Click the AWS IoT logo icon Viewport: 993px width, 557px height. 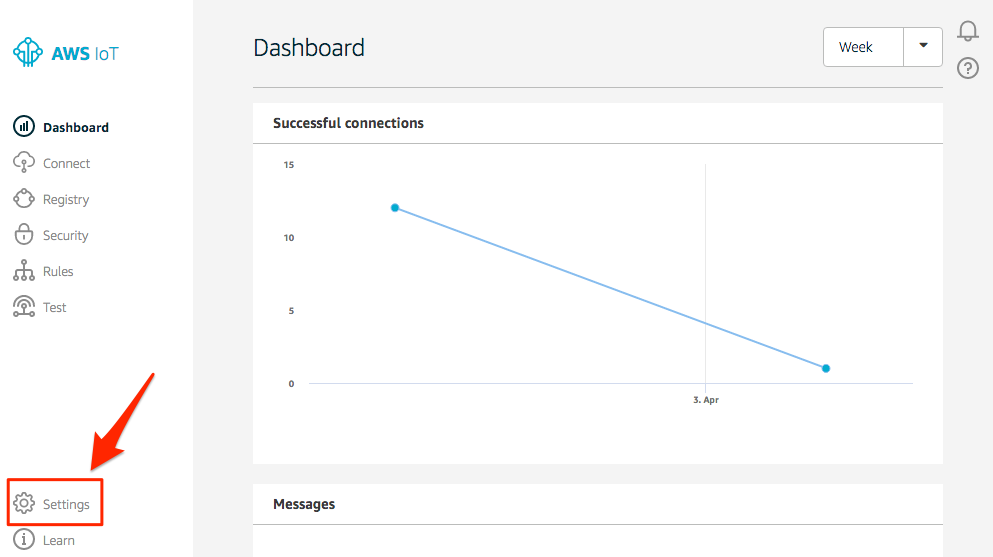(x=28, y=52)
